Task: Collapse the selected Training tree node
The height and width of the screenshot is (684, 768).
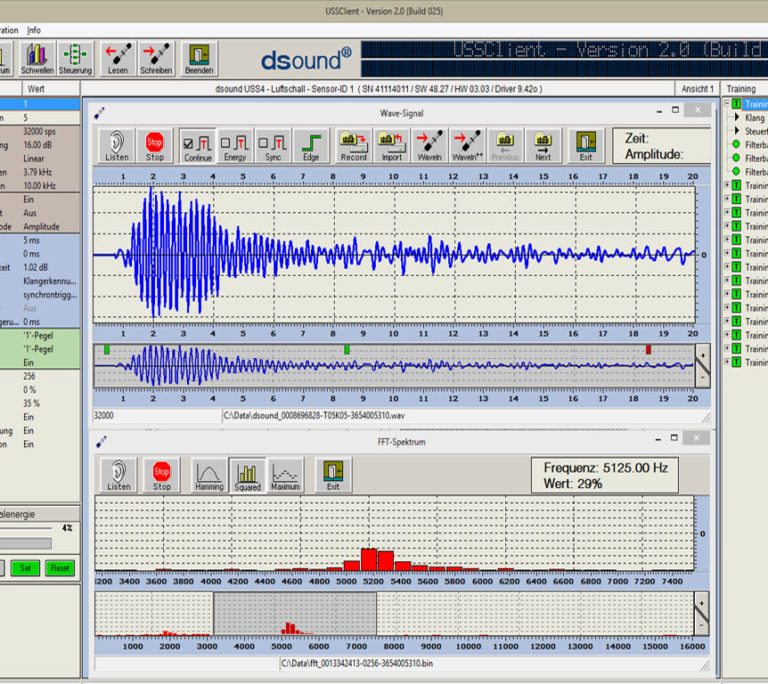Action: point(727,103)
